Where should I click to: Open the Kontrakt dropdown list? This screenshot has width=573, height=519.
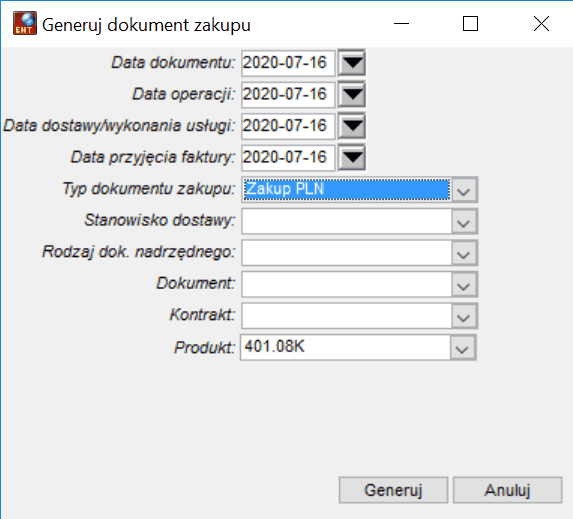(464, 316)
